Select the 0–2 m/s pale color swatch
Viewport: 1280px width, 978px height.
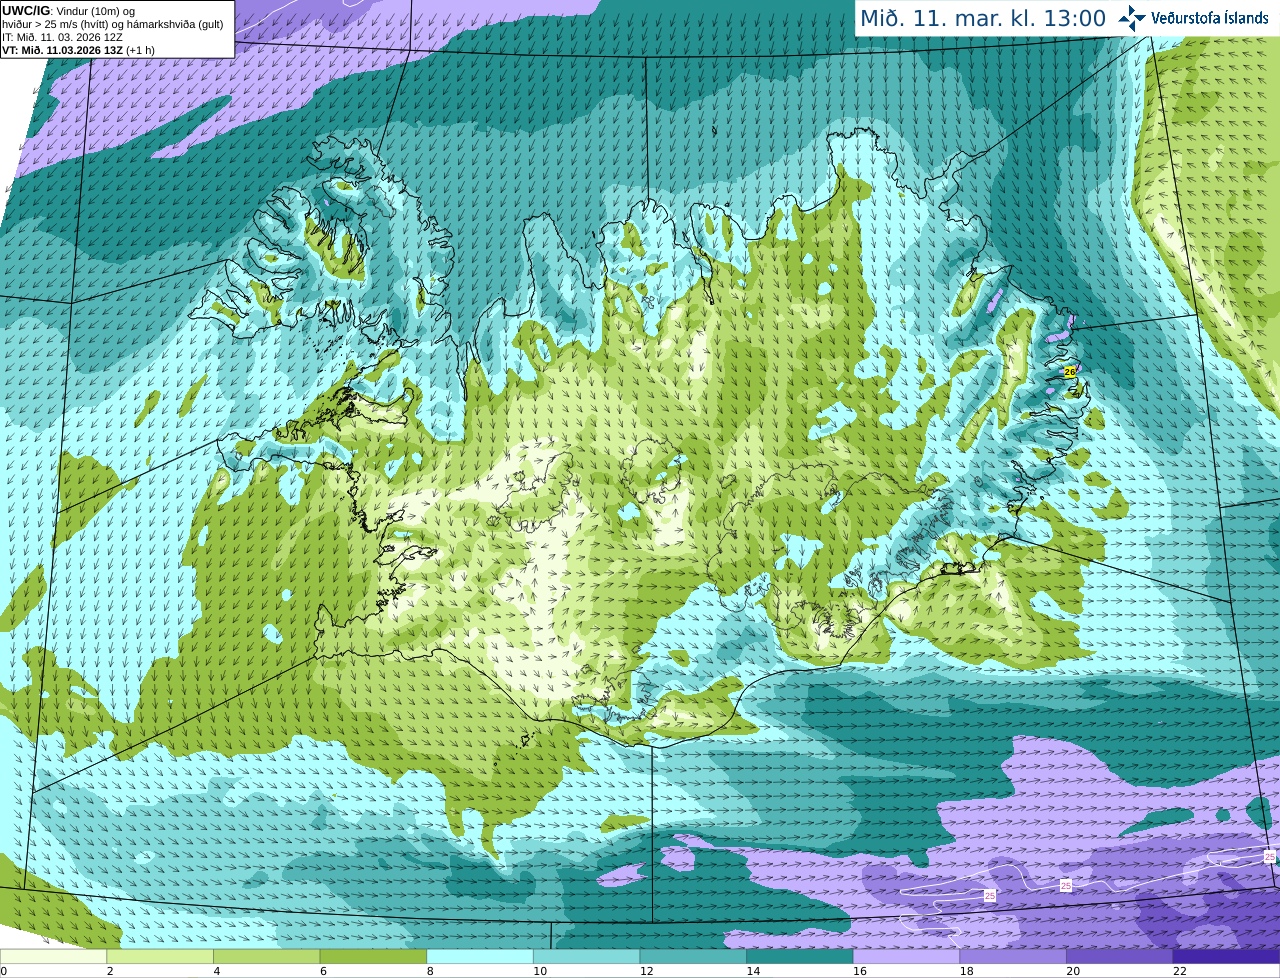[53, 956]
